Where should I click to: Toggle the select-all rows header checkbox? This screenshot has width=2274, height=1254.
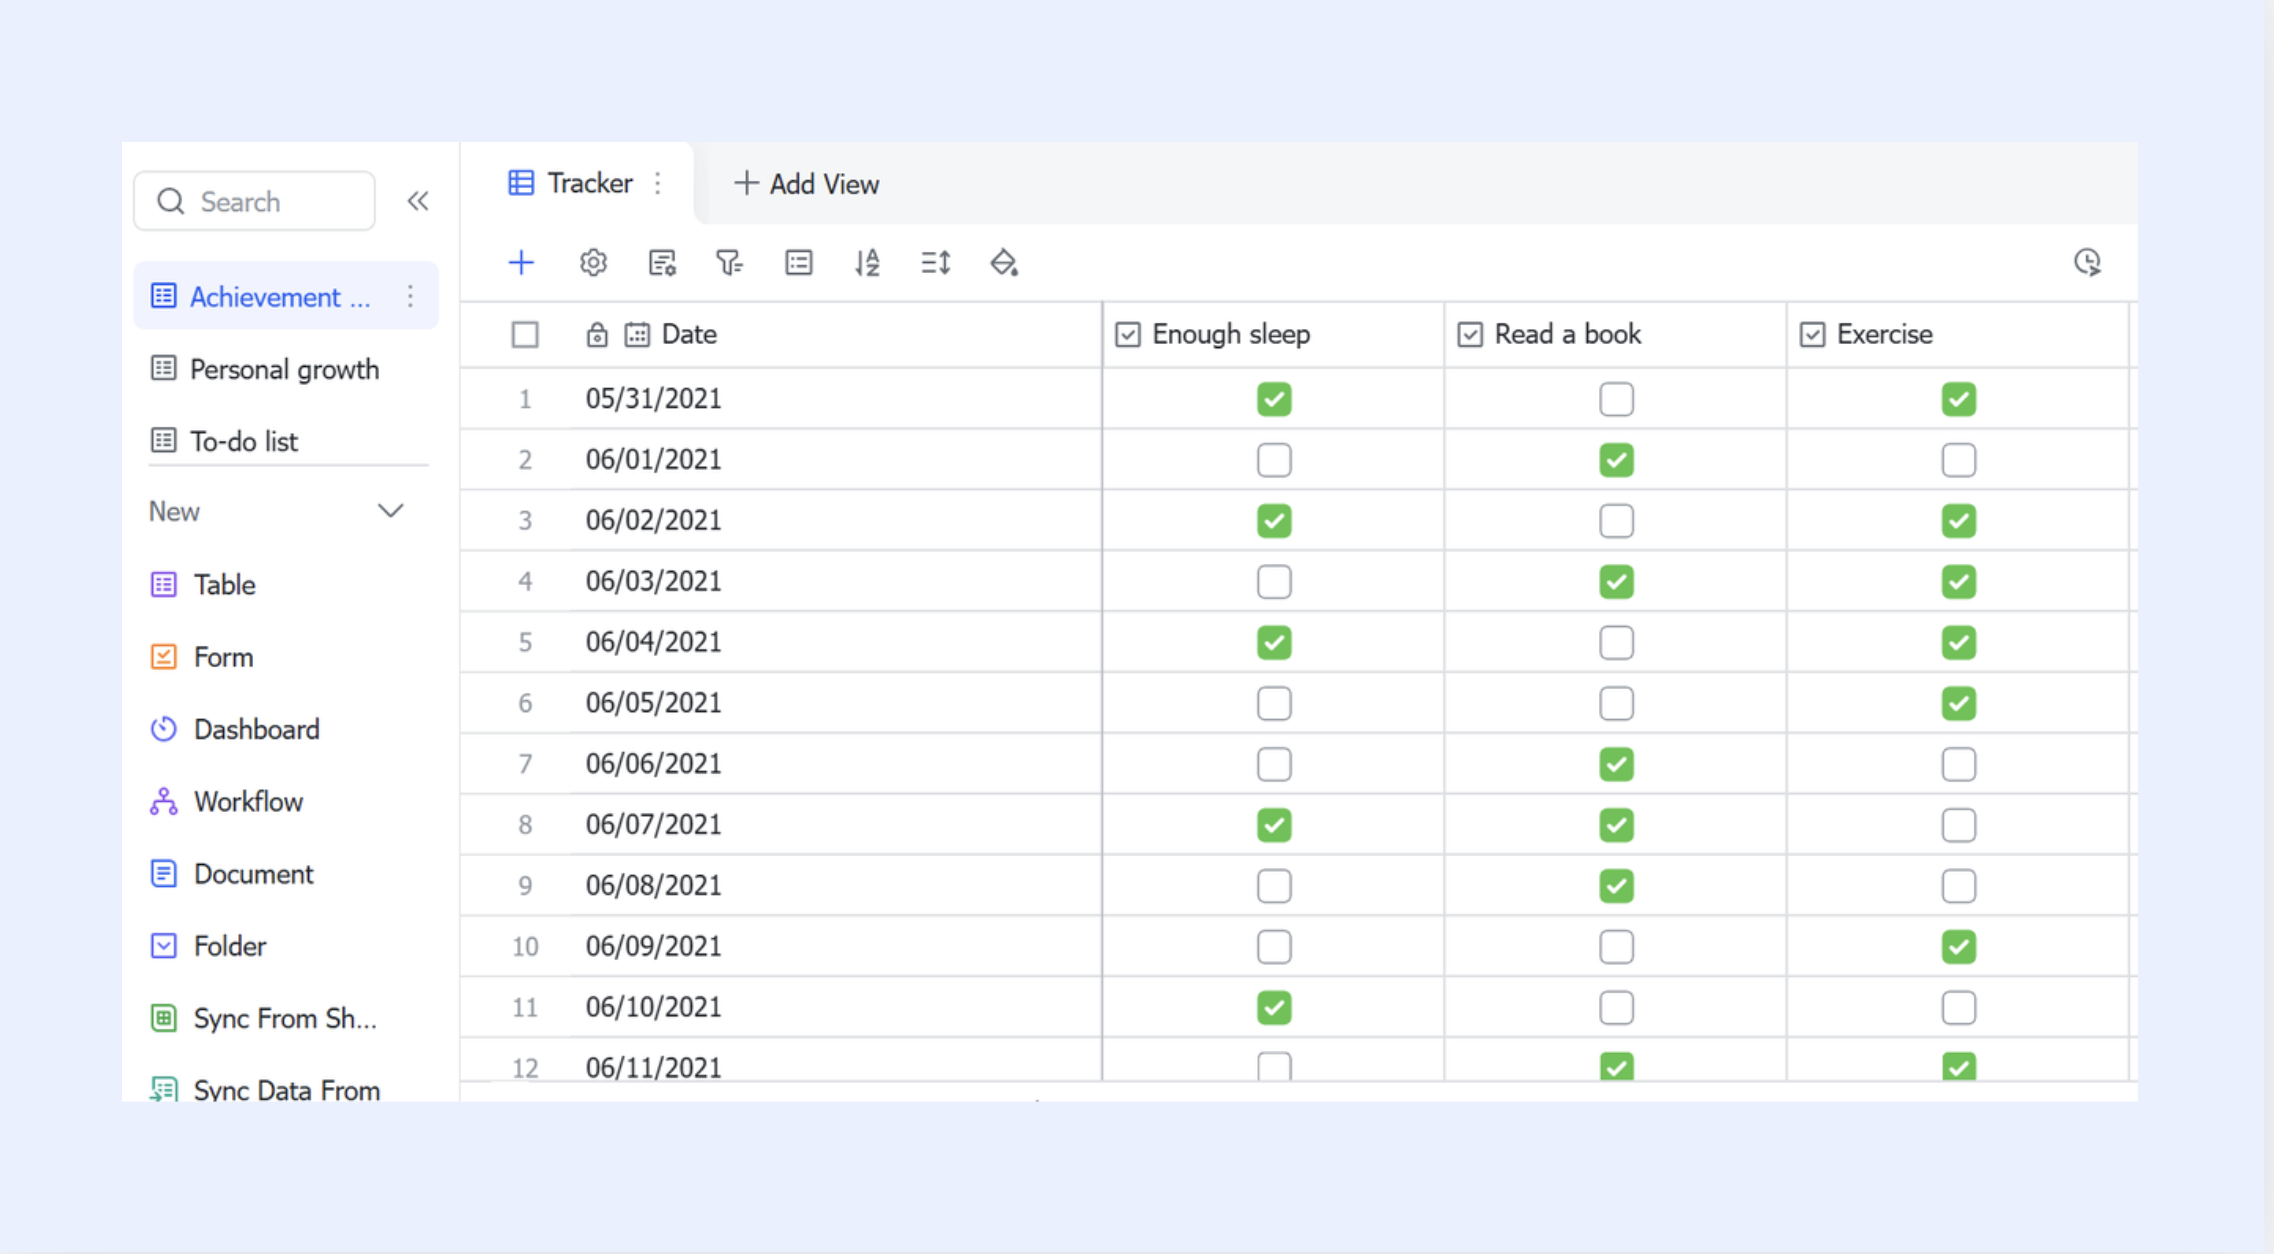525,334
